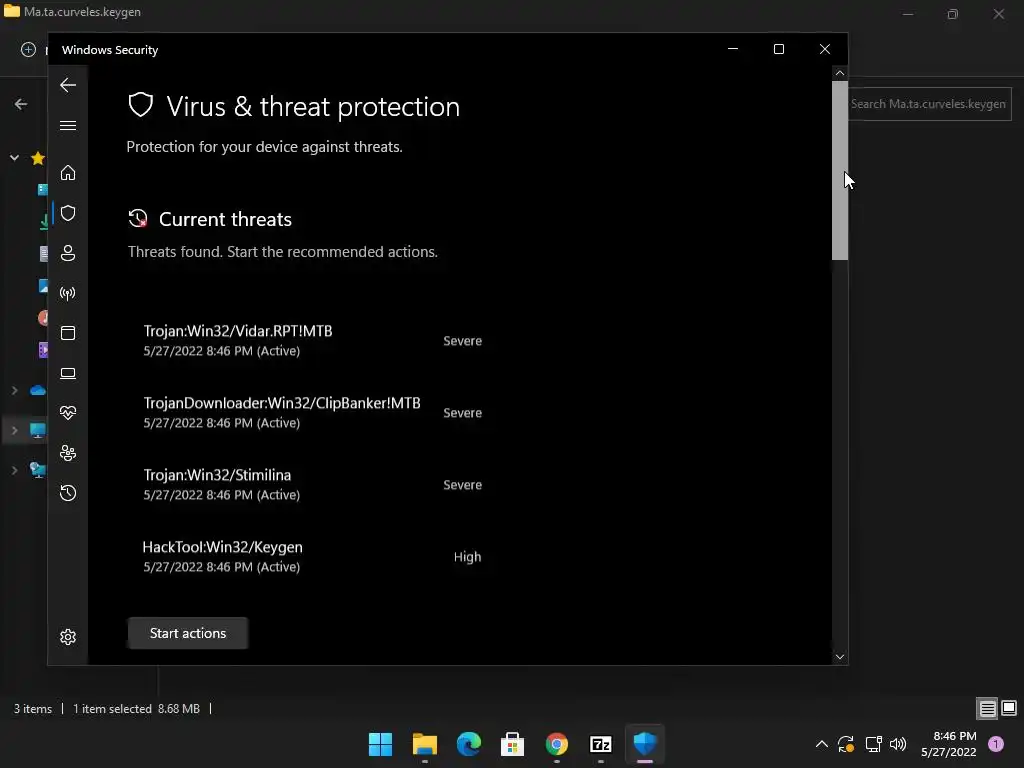The image size is (1024, 768).
Task: Open Family options icon
Action: tap(68, 453)
